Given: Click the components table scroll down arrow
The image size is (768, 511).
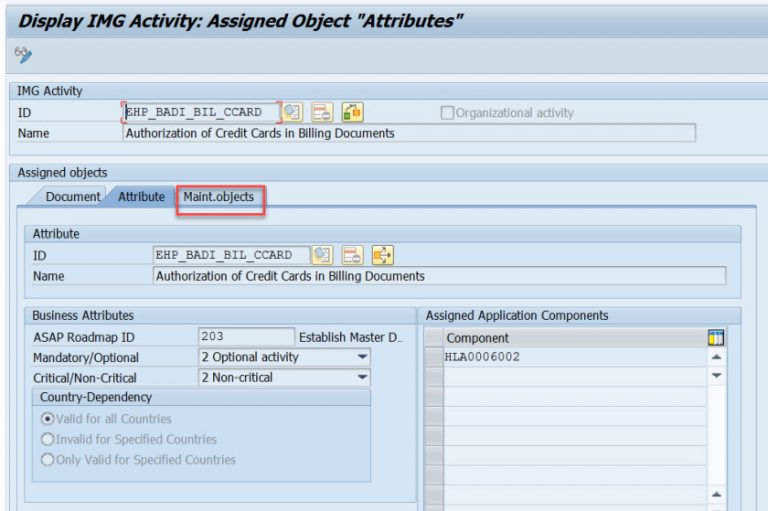Looking at the screenshot, I should tap(716, 376).
